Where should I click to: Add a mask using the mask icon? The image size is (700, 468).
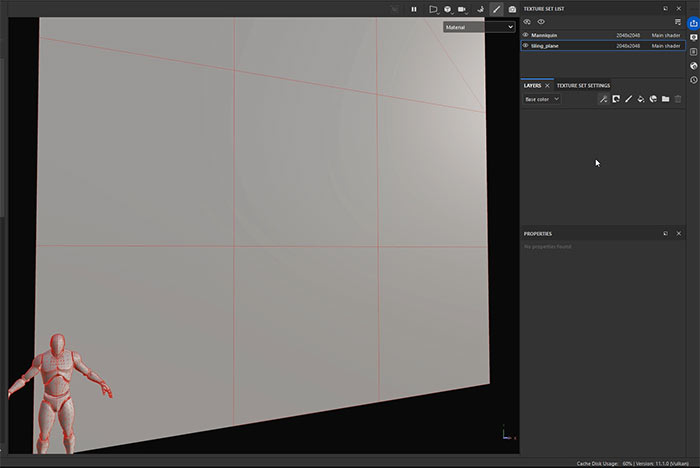(616, 99)
